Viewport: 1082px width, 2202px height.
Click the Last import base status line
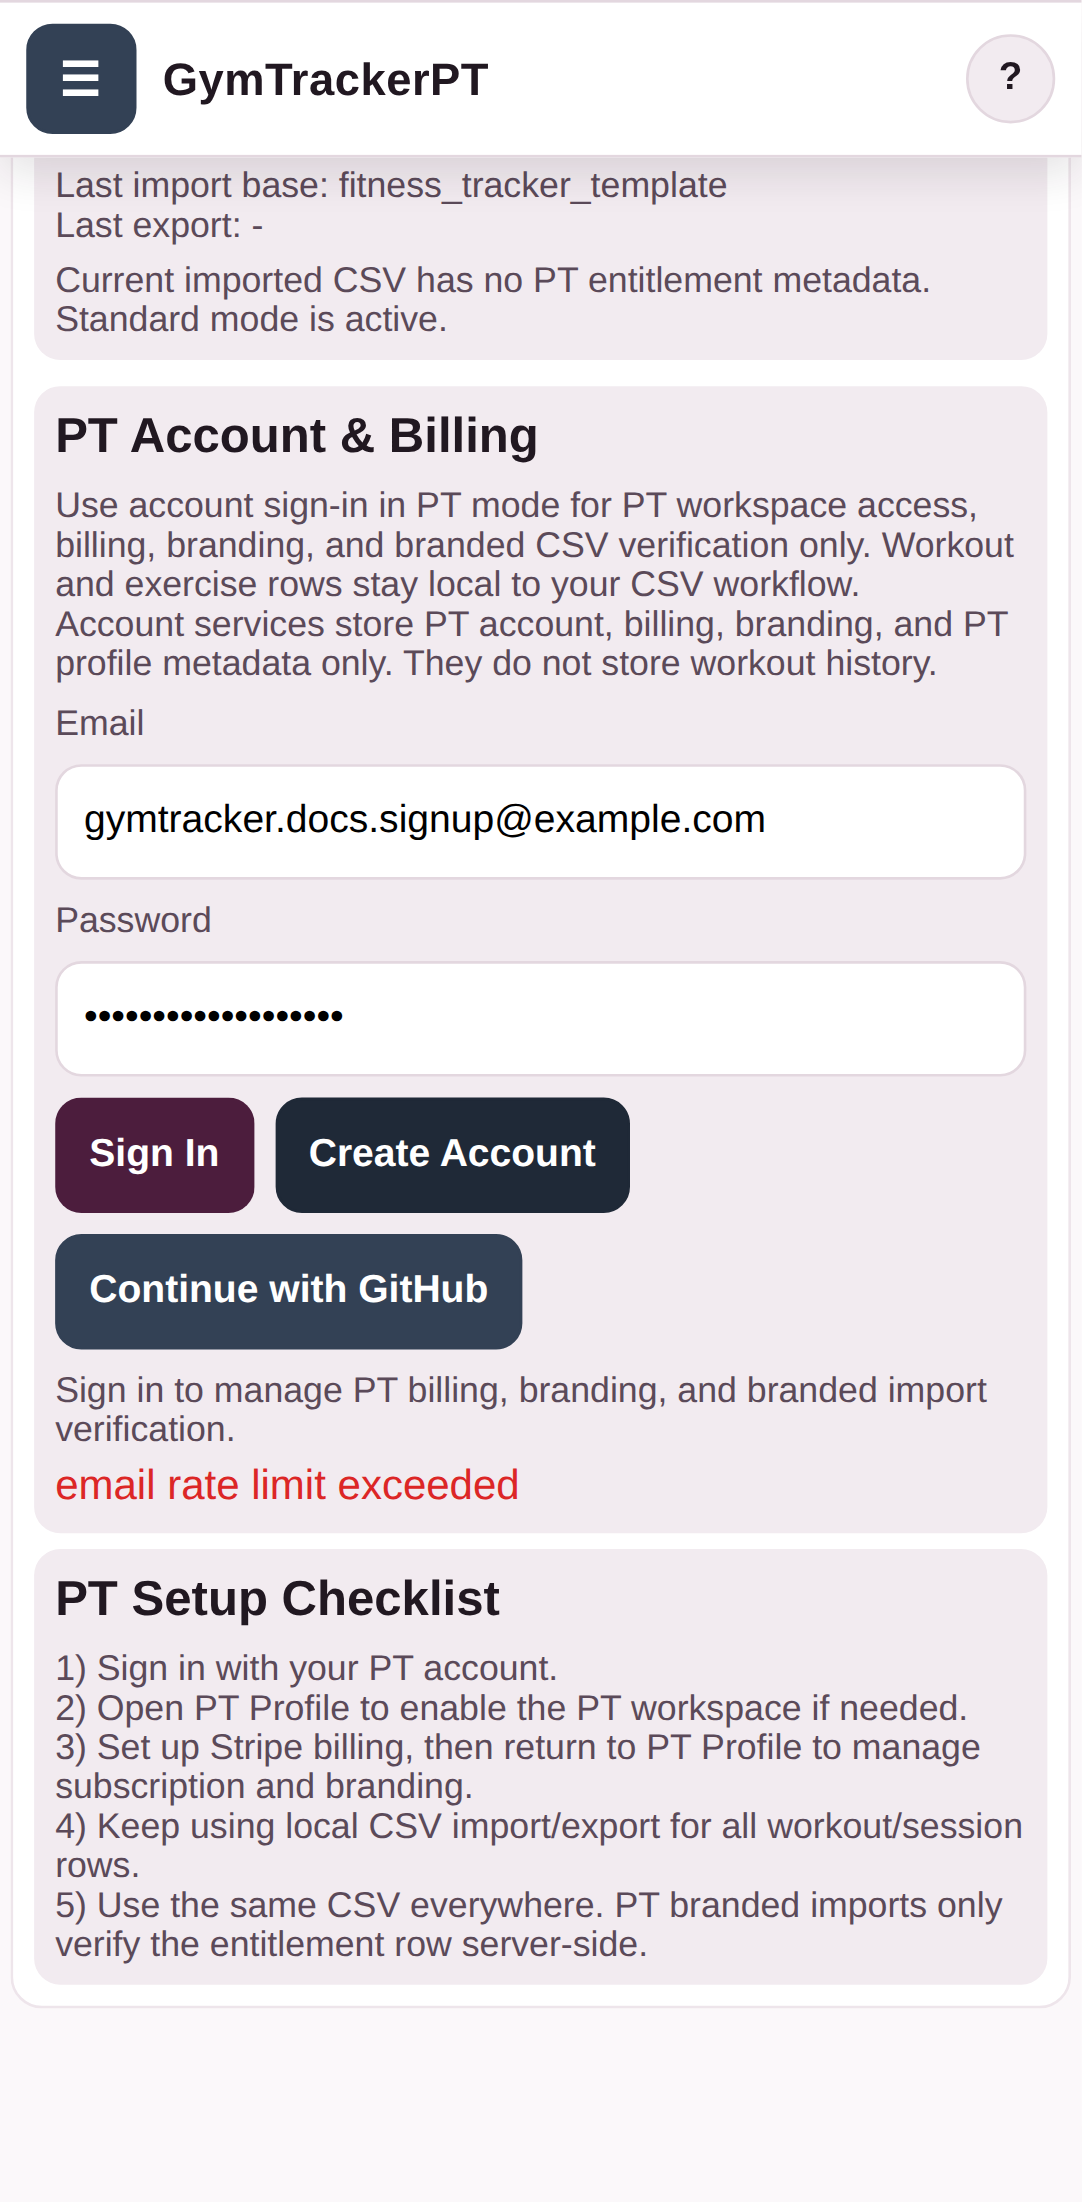[391, 185]
